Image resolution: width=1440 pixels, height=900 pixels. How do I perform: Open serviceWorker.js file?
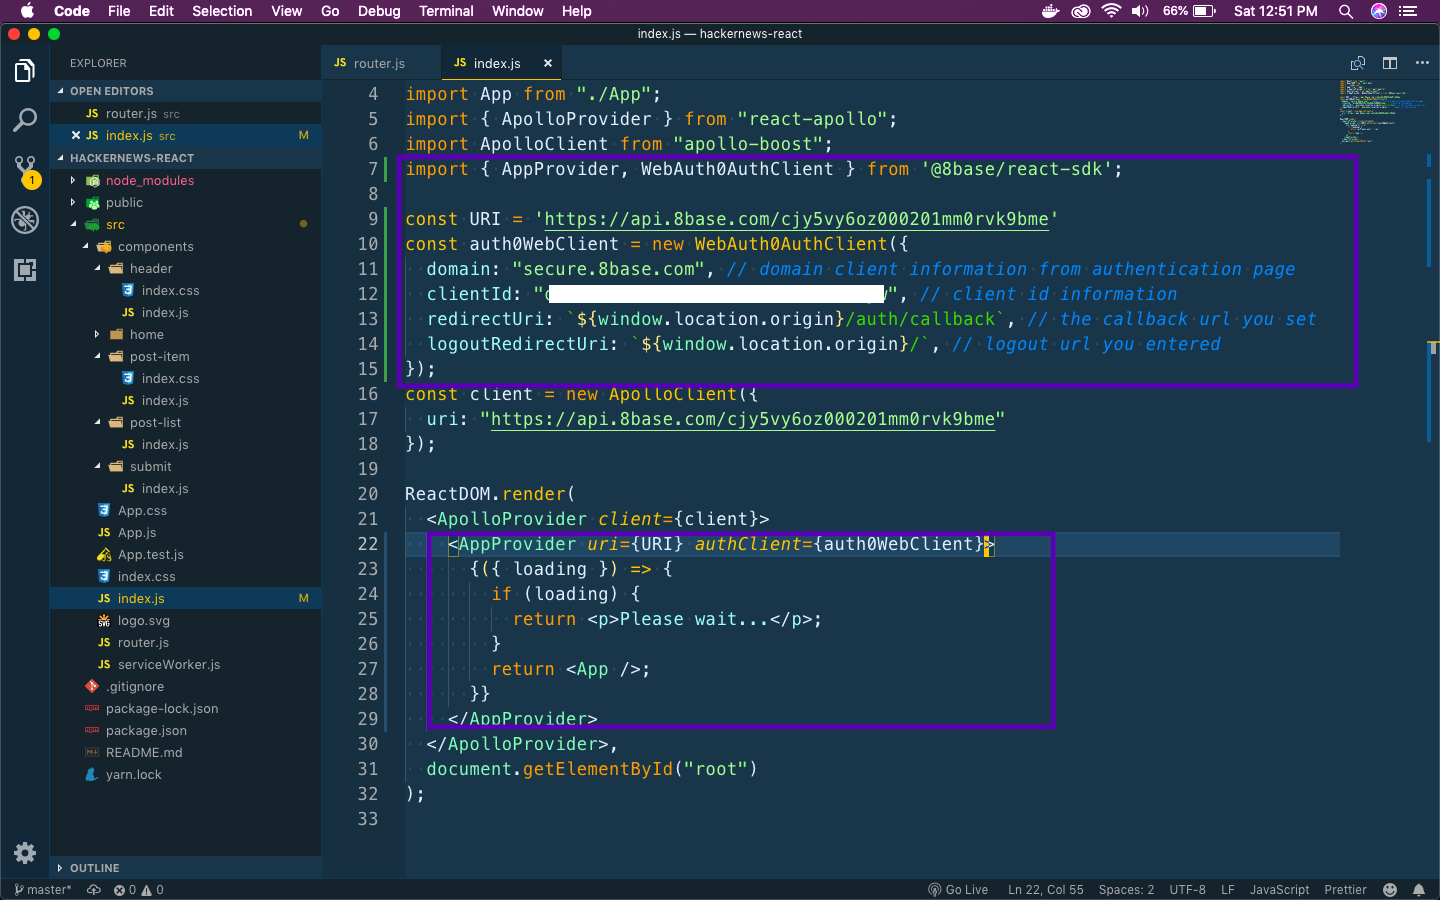pos(185,664)
